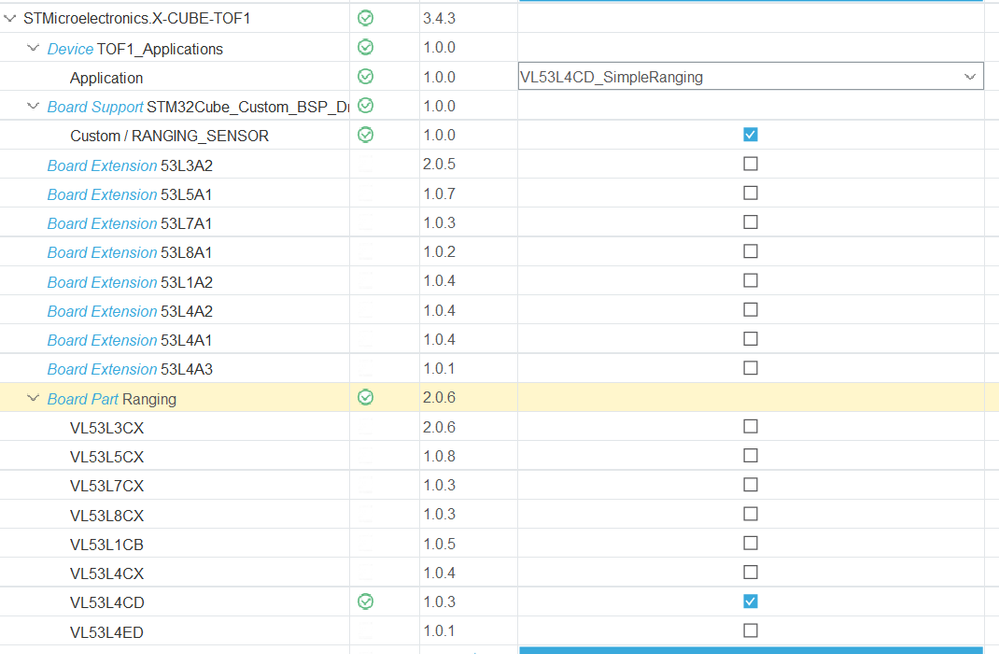Open Board Extension link for 53L1A2
999x654 pixels.
point(102,282)
